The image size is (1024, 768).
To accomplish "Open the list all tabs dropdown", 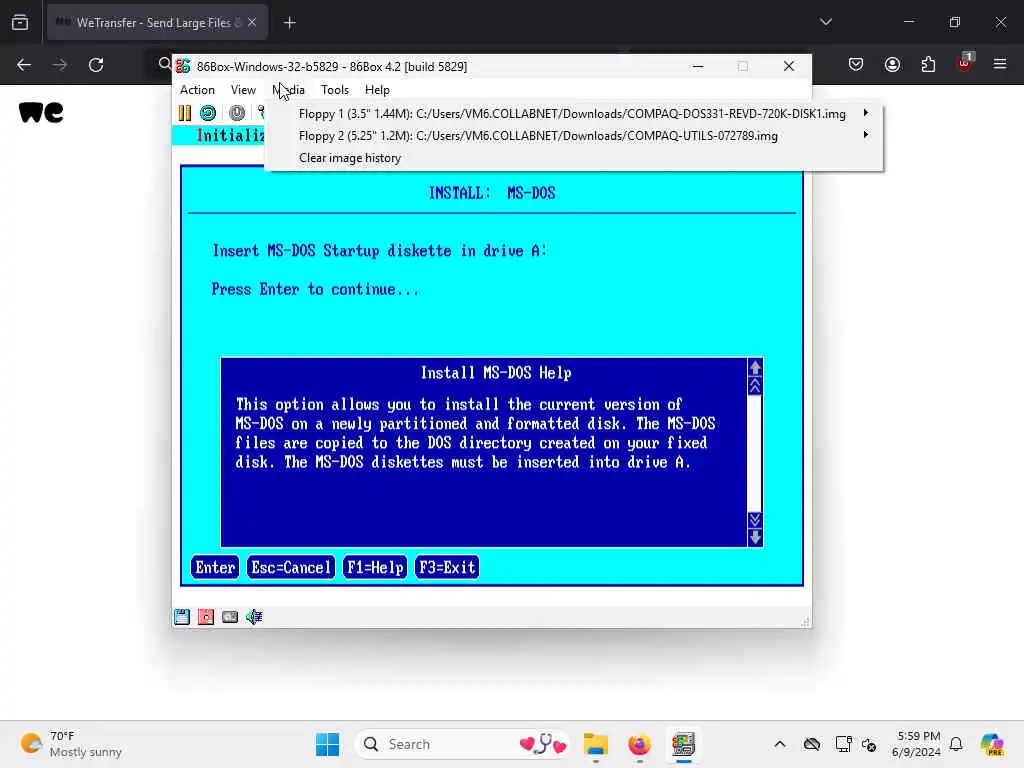I will click(x=825, y=22).
